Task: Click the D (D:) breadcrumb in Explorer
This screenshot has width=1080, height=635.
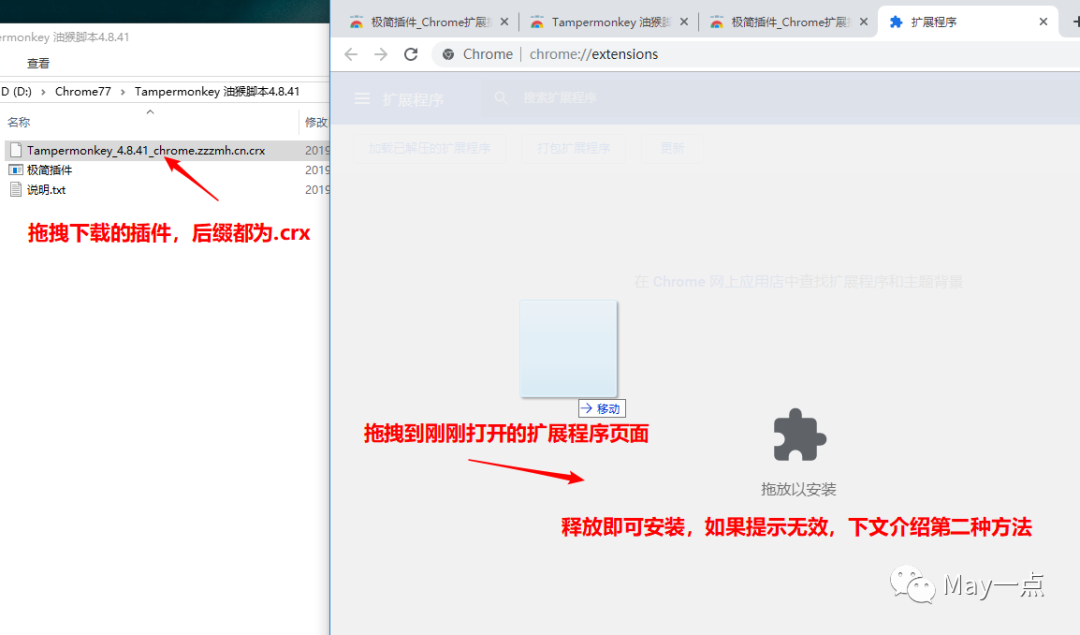Action: (x=17, y=92)
